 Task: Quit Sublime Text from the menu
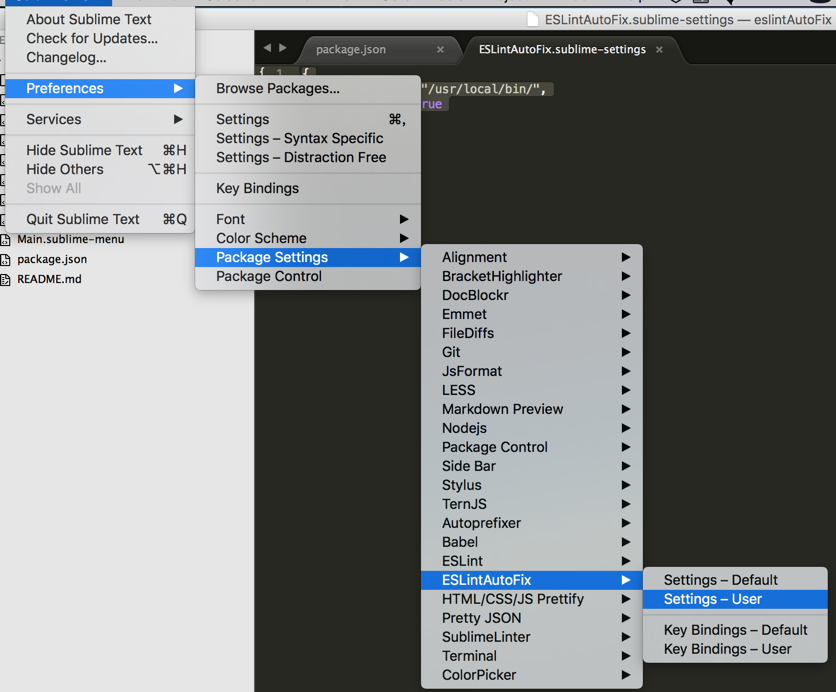click(100, 219)
